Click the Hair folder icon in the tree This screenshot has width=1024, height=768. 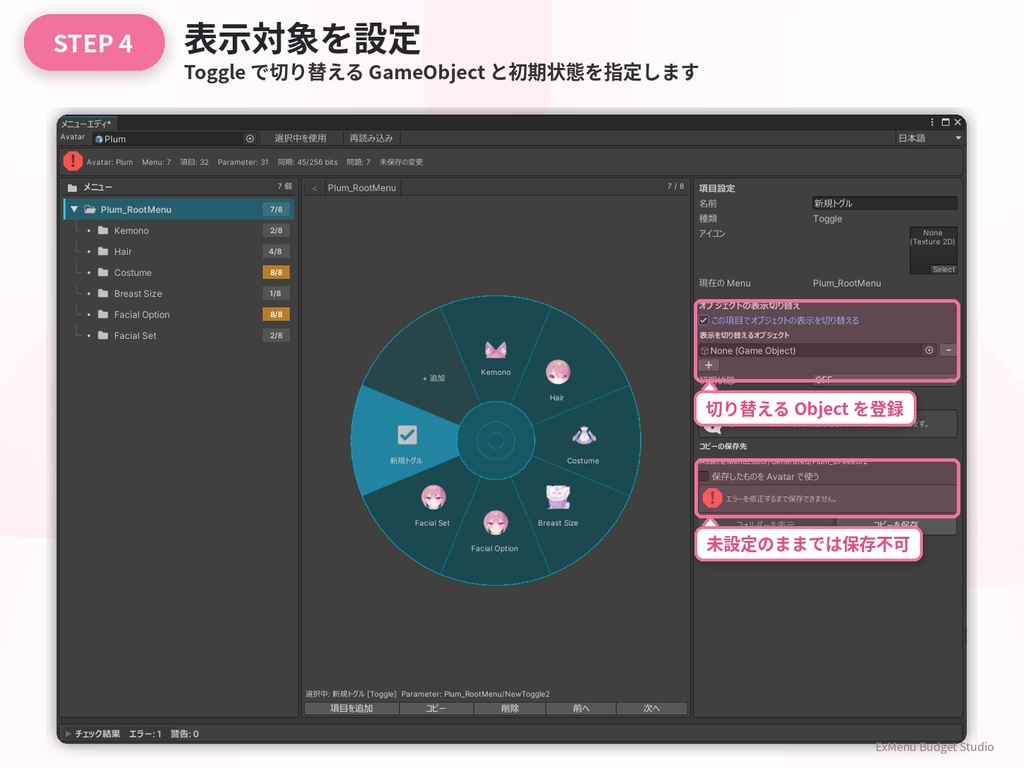pos(103,251)
